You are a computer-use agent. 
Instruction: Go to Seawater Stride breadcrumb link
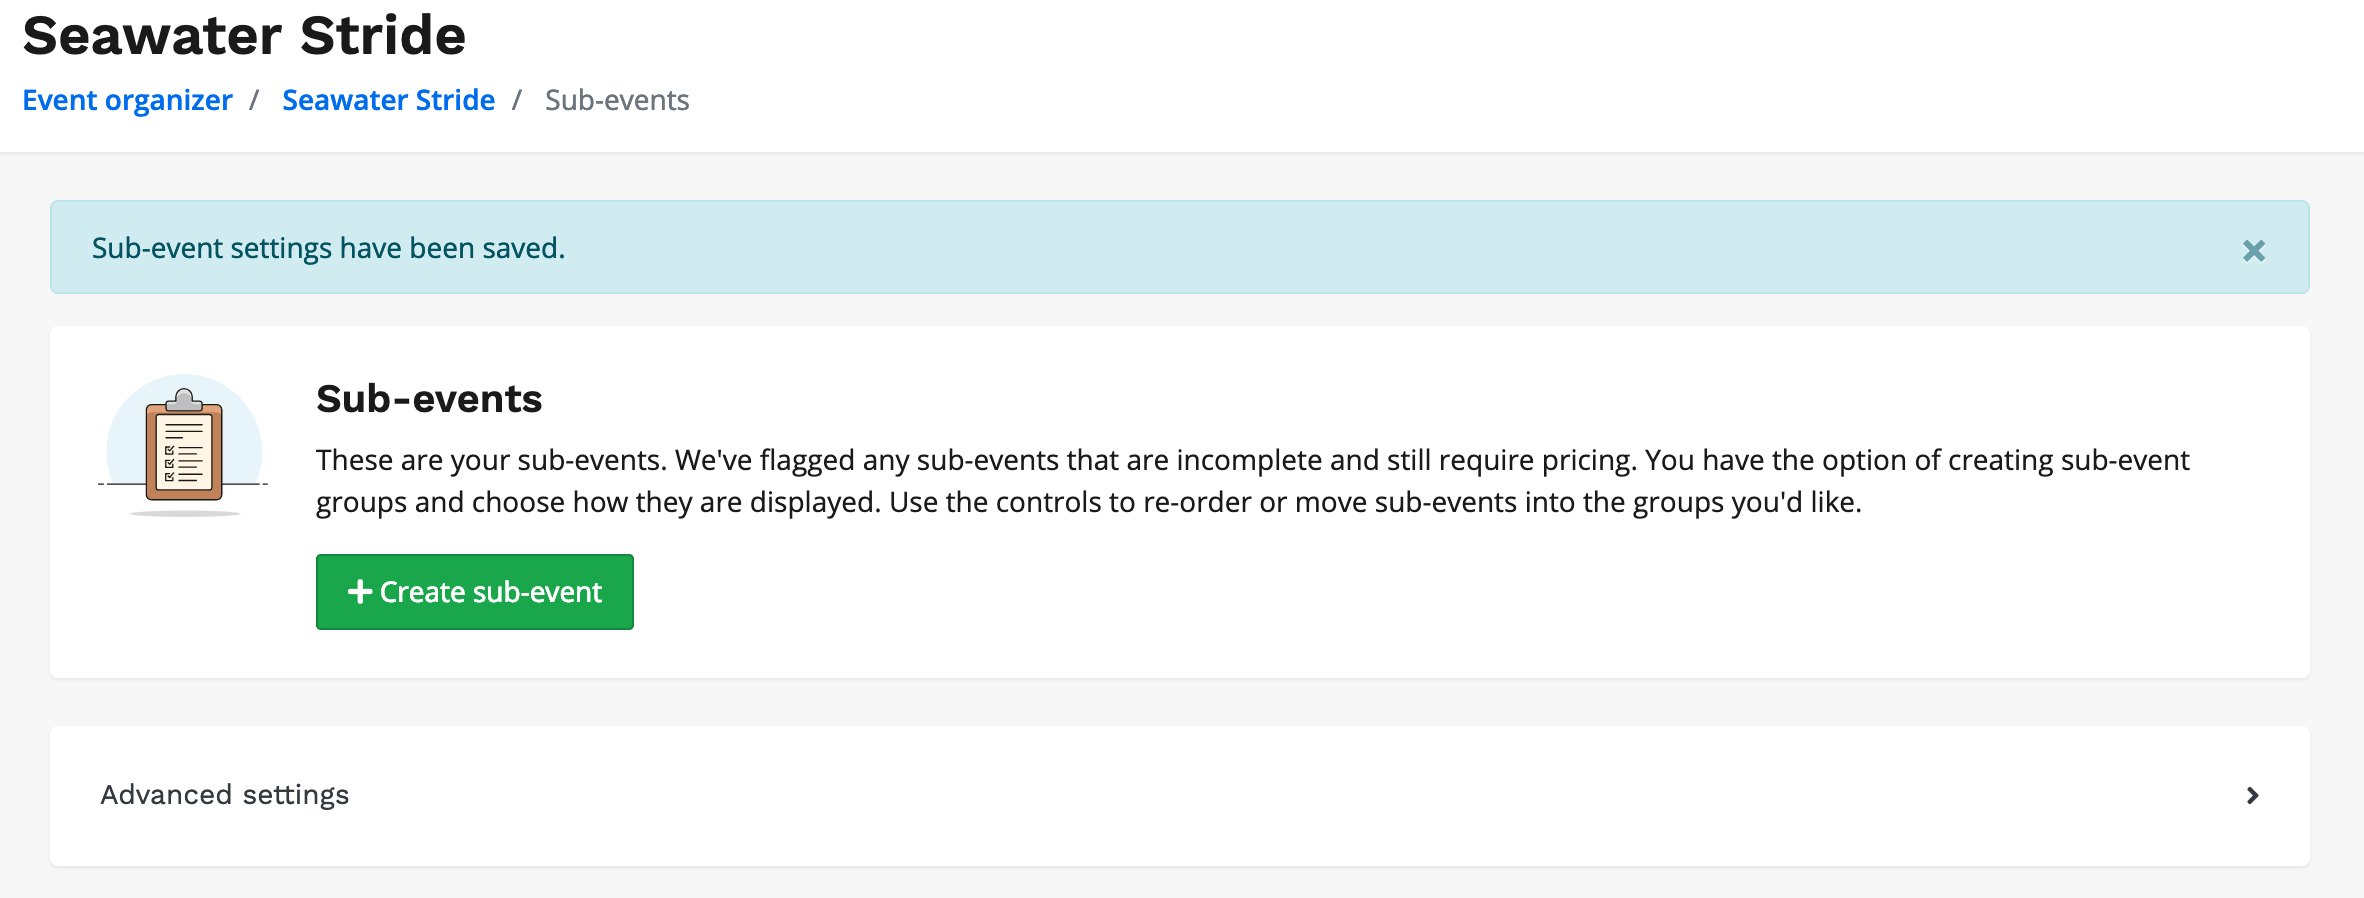pyautogui.click(x=388, y=100)
